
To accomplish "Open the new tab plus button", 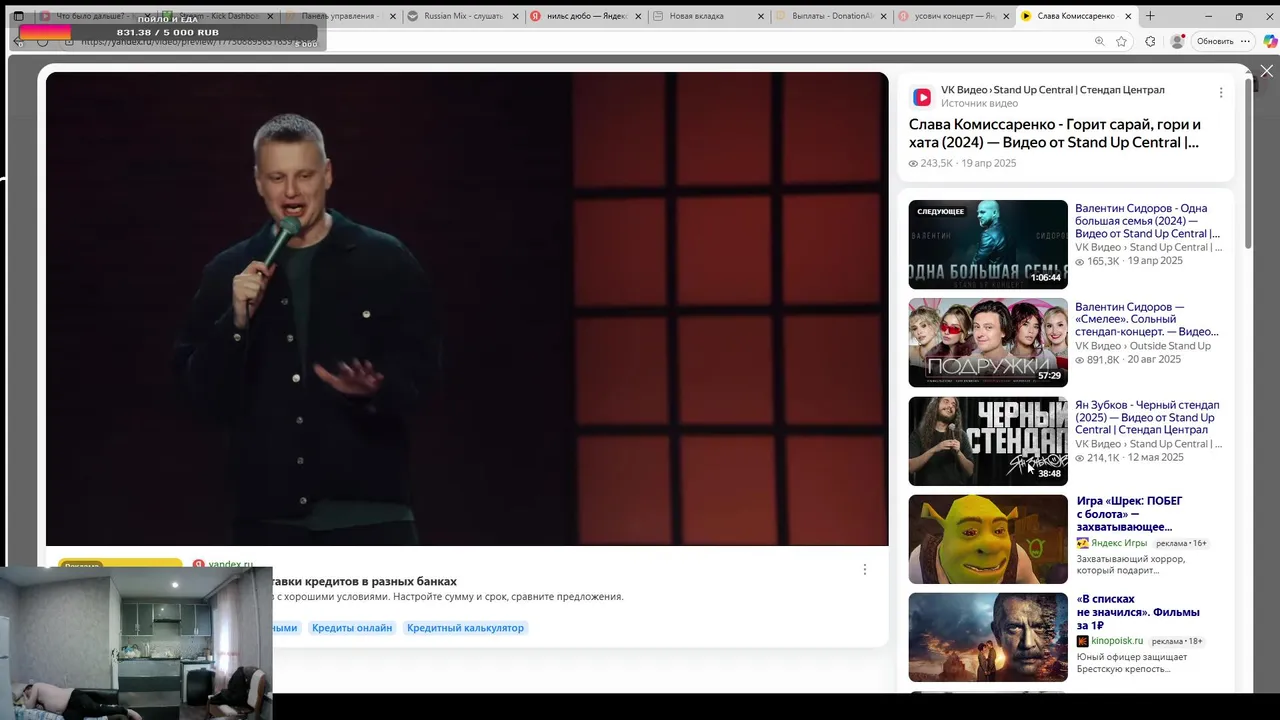I will click(1150, 16).
